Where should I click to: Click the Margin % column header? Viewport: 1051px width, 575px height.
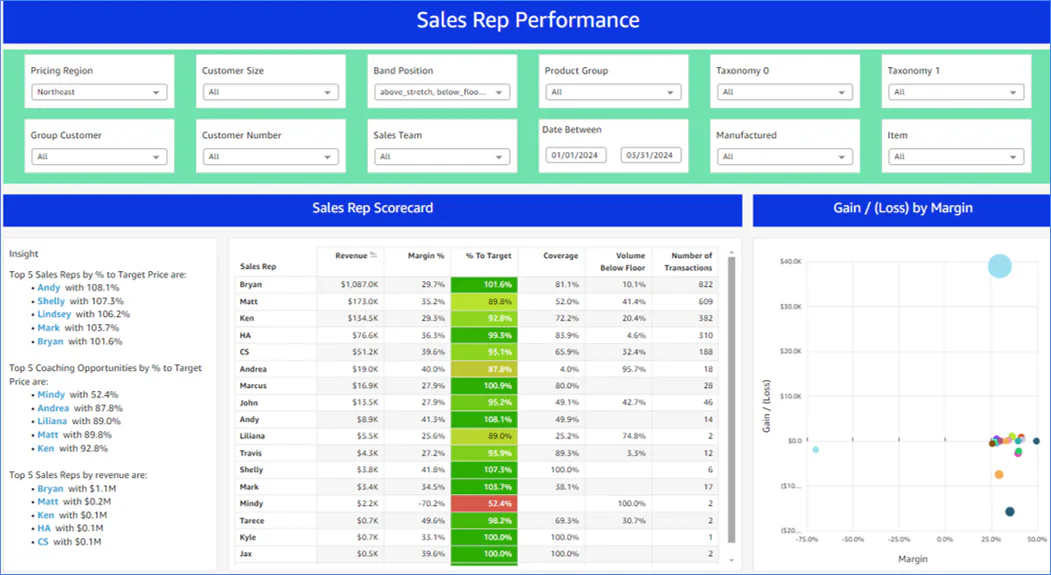coord(426,256)
